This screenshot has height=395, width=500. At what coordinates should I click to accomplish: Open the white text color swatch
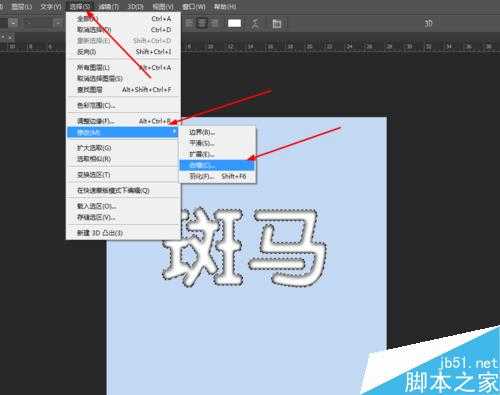[234, 23]
